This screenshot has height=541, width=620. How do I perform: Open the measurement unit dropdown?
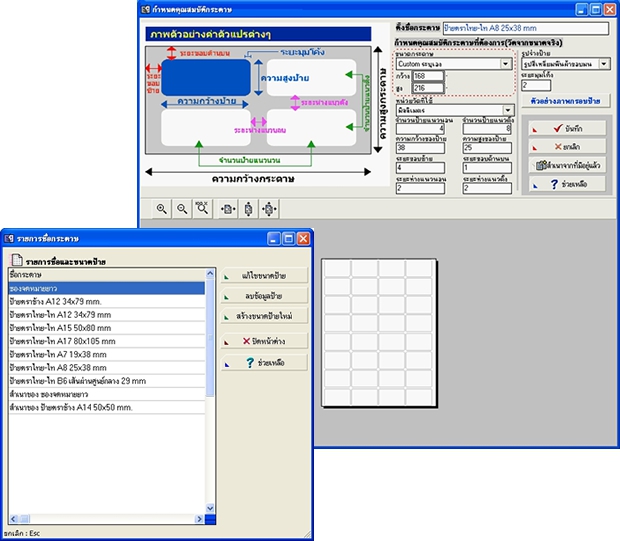[x=508, y=110]
